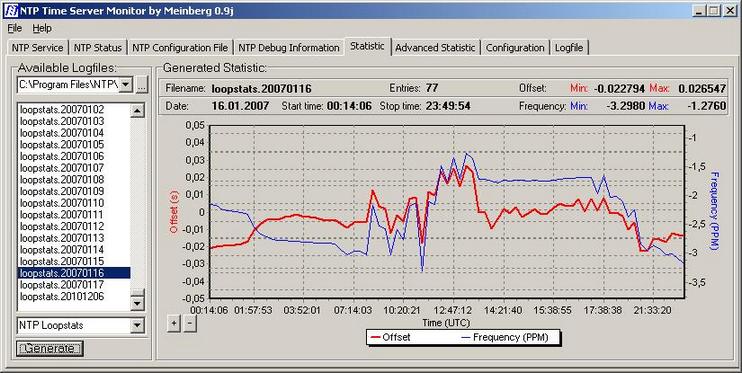Select loopstats.20070104 in the list
This screenshot has height=373, width=742.
pyautogui.click(x=74, y=133)
